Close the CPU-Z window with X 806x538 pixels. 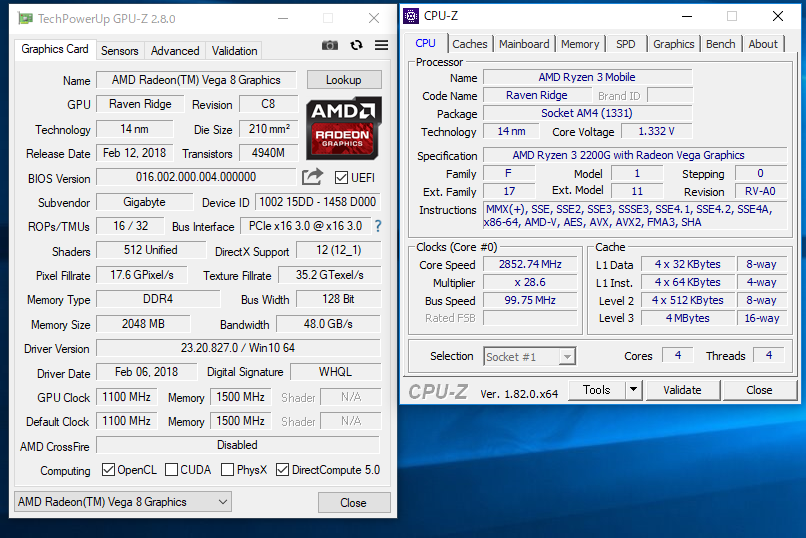778,16
